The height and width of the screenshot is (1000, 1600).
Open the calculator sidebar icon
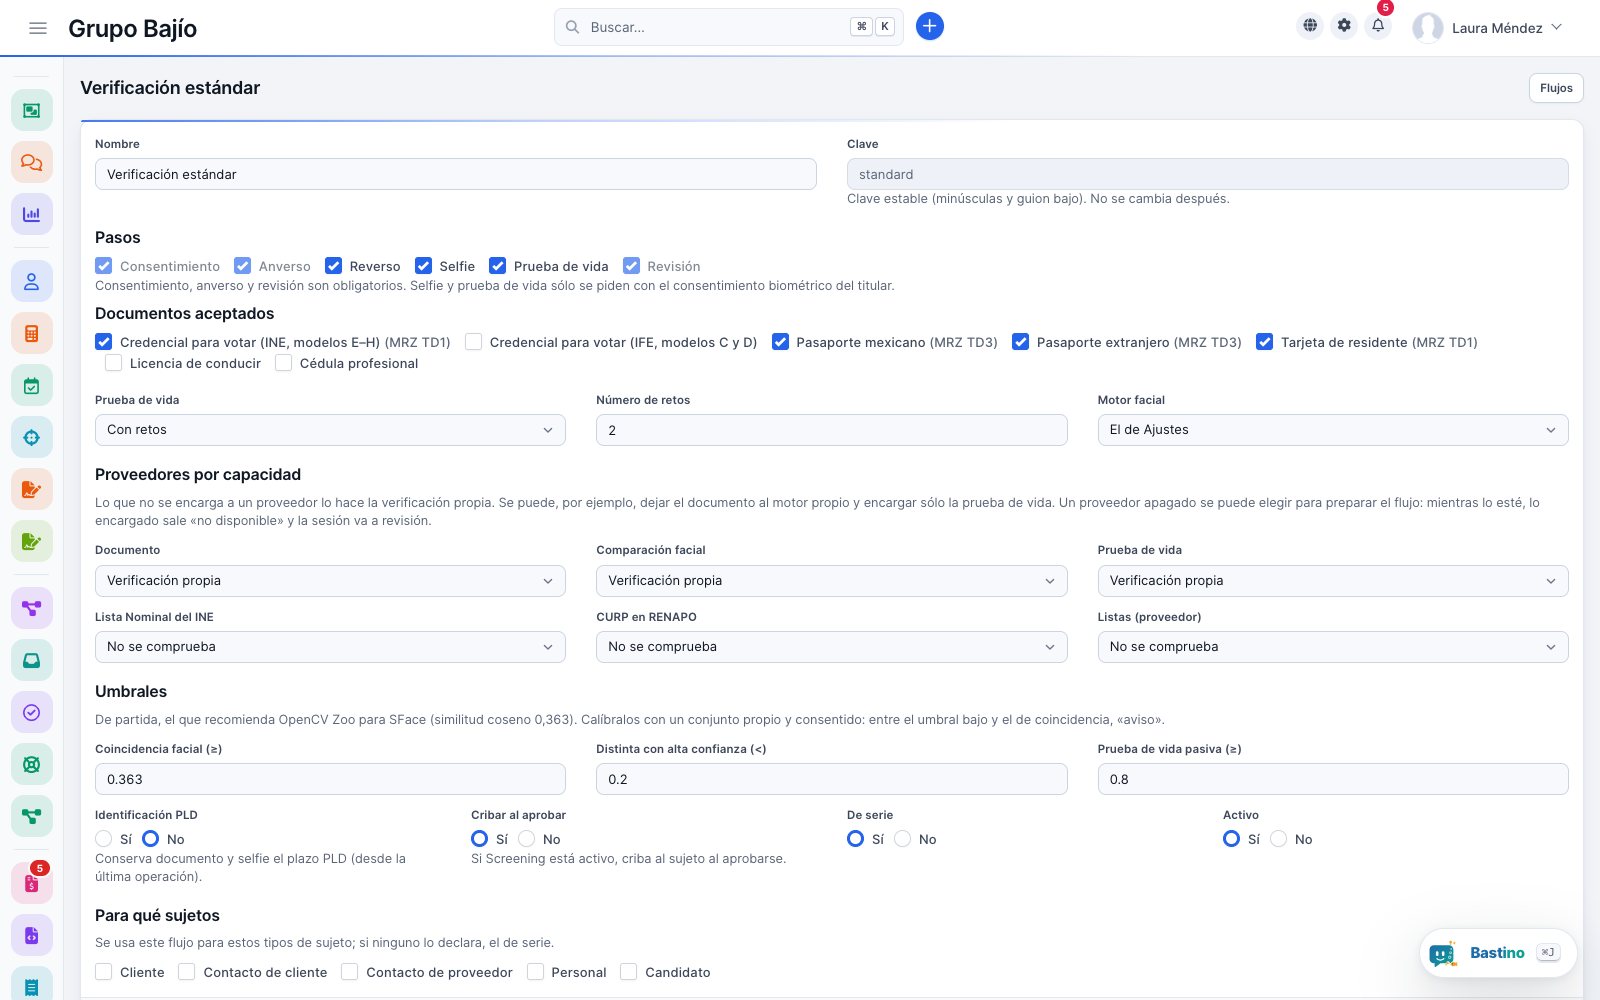click(32, 334)
